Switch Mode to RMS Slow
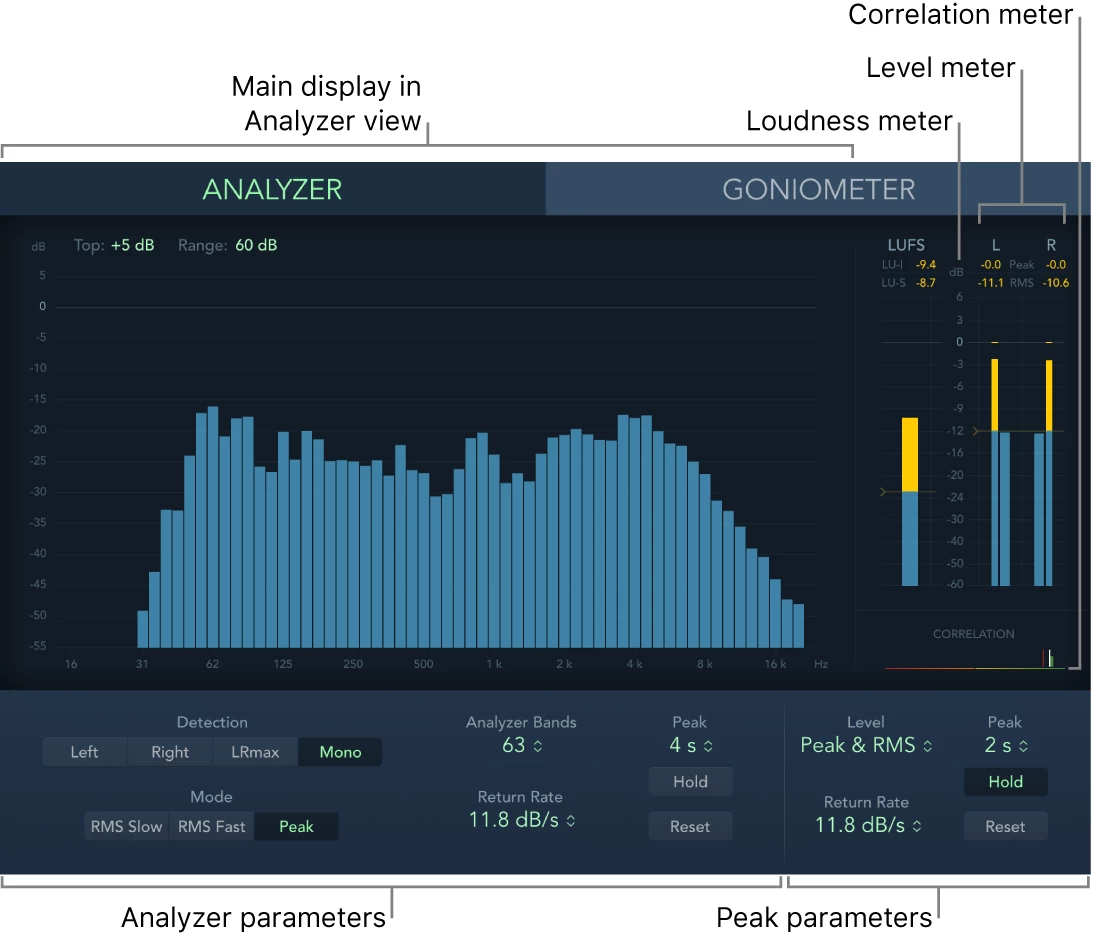The image size is (1093, 939). [126, 826]
